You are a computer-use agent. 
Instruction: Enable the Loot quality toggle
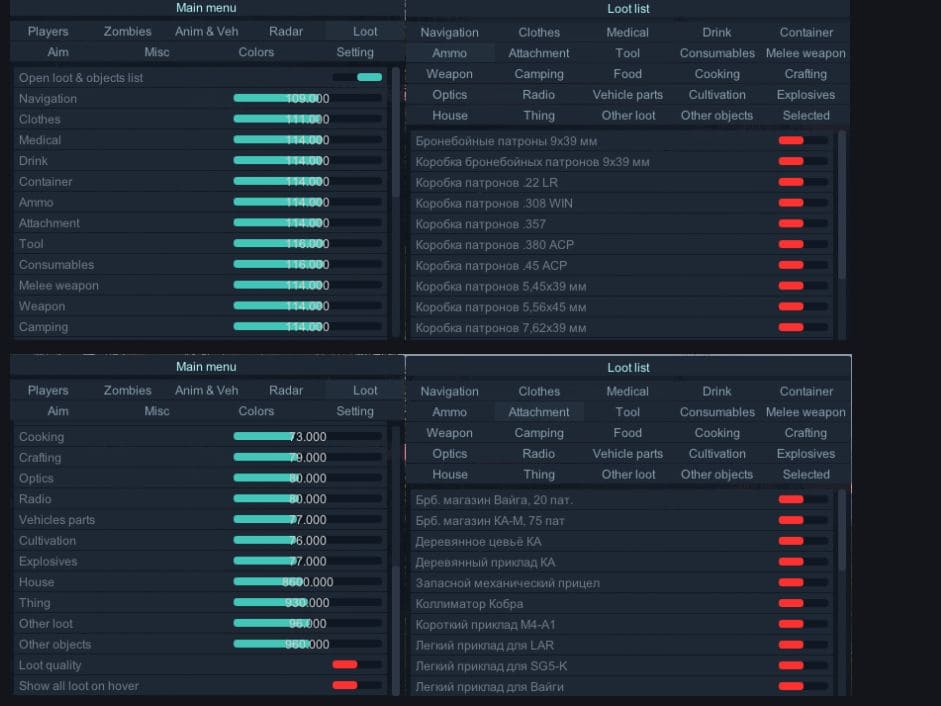point(357,665)
